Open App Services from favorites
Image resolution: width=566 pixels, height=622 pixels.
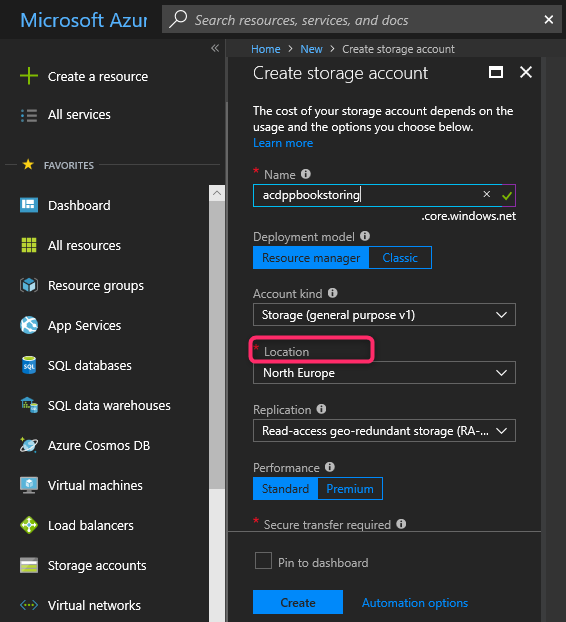[x=84, y=326]
